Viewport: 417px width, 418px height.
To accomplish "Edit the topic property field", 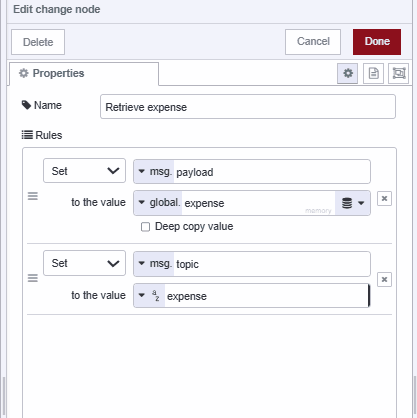I will (272, 264).
